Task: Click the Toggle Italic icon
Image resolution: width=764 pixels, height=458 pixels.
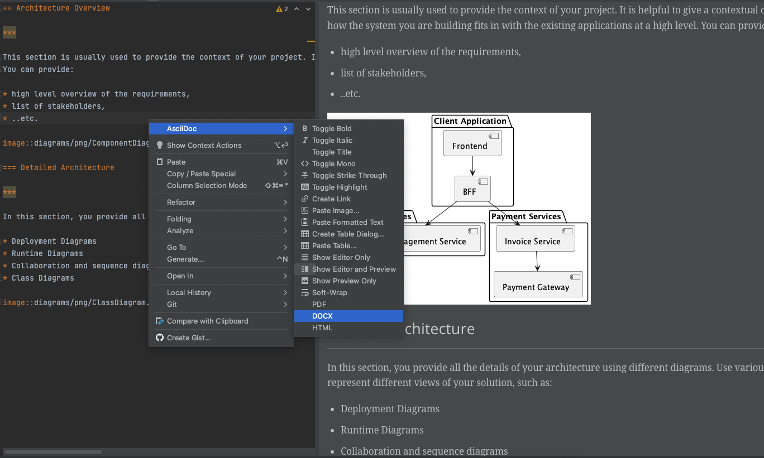Action: 305,140
